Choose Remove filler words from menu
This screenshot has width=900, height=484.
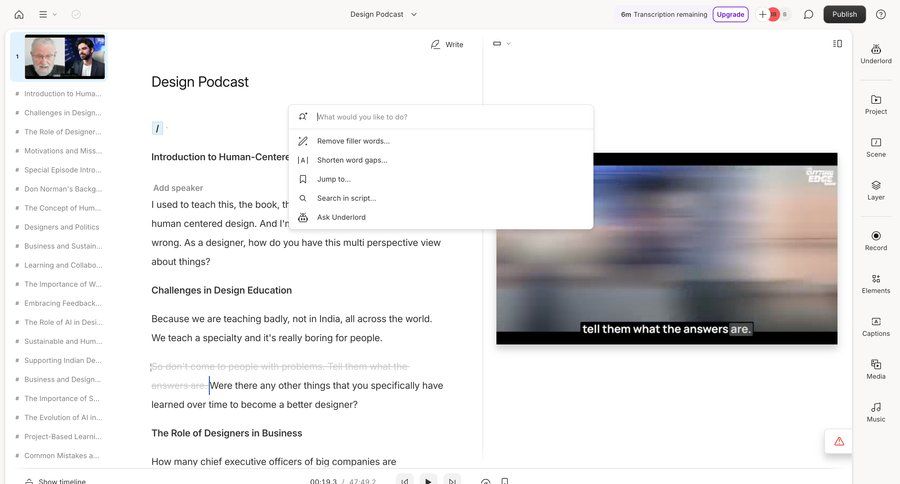pyautogui.click(x=441, y=141)
